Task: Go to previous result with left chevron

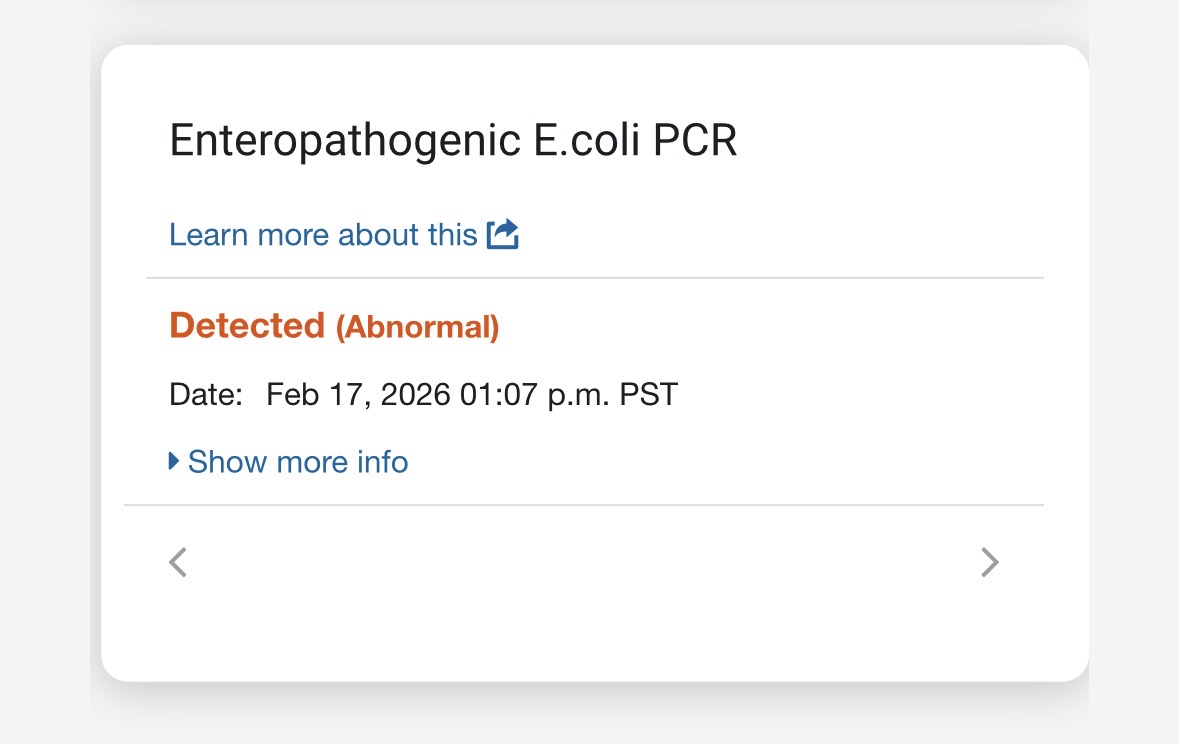Action: (x=178, y=563)
